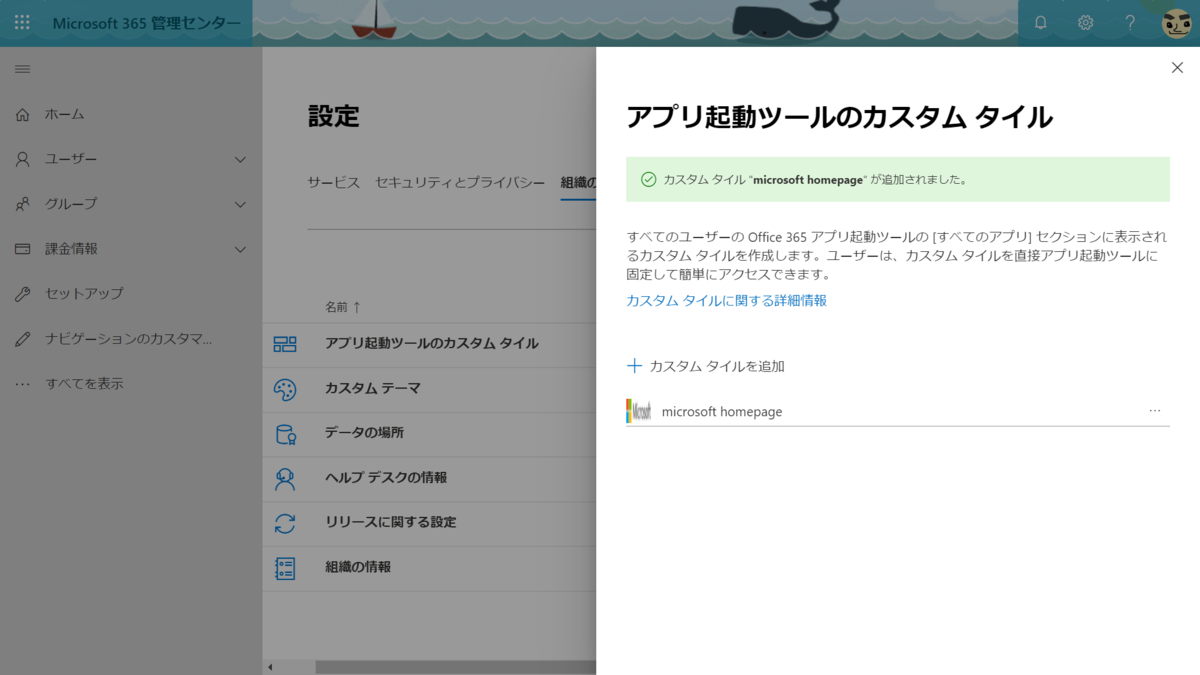Select すべてを表示 in sidebar
The height and width of the screenshot is (675, 1200).
(x=85, y=384)
